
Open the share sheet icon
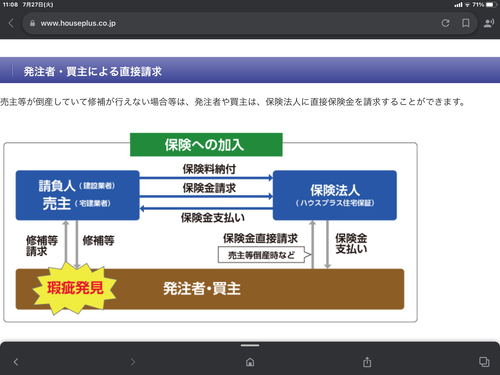pyautogui.click(x=367, y=362)
